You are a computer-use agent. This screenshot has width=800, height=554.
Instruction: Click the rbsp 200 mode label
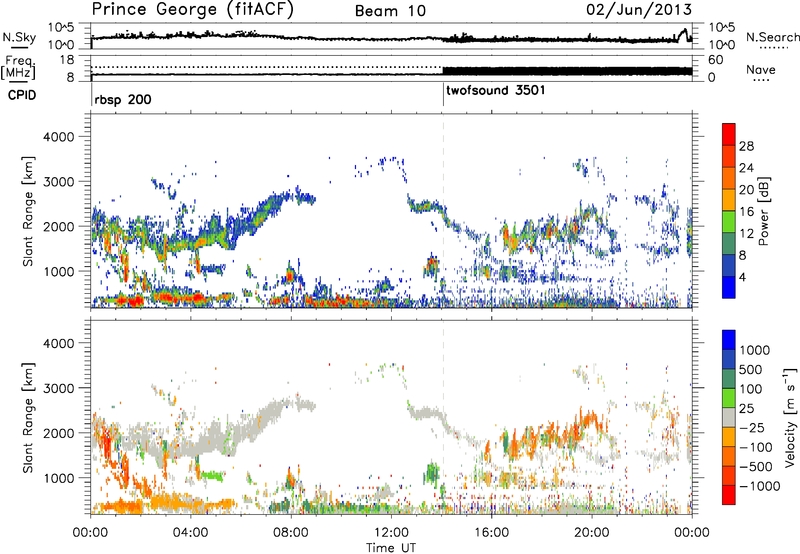tap(123, 99)
